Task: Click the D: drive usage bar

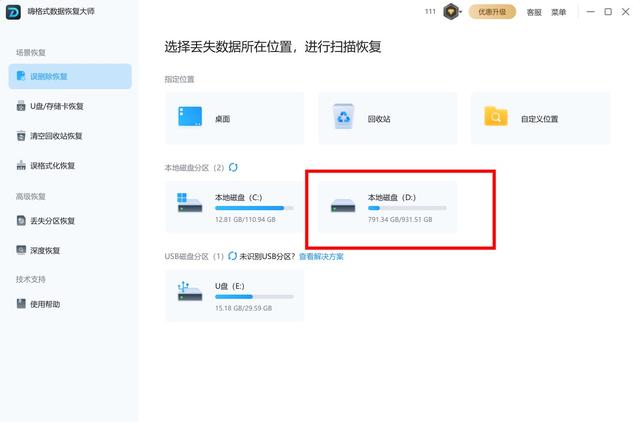Action: click(407, 208)
